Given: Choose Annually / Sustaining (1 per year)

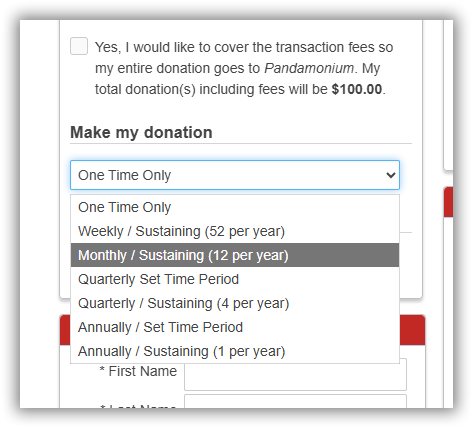Looking at the screenshot, I should click(x=235, y=351).
